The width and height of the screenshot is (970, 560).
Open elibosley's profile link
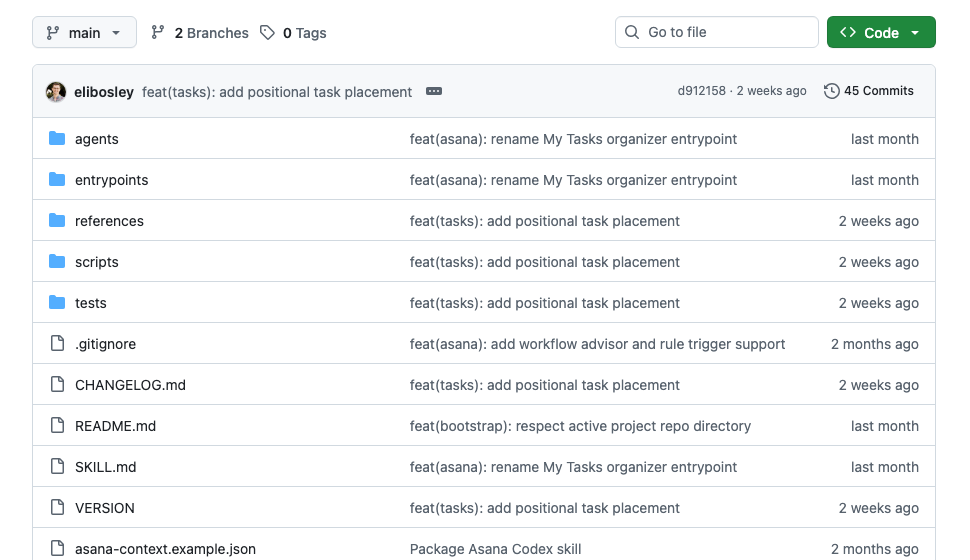104,92
